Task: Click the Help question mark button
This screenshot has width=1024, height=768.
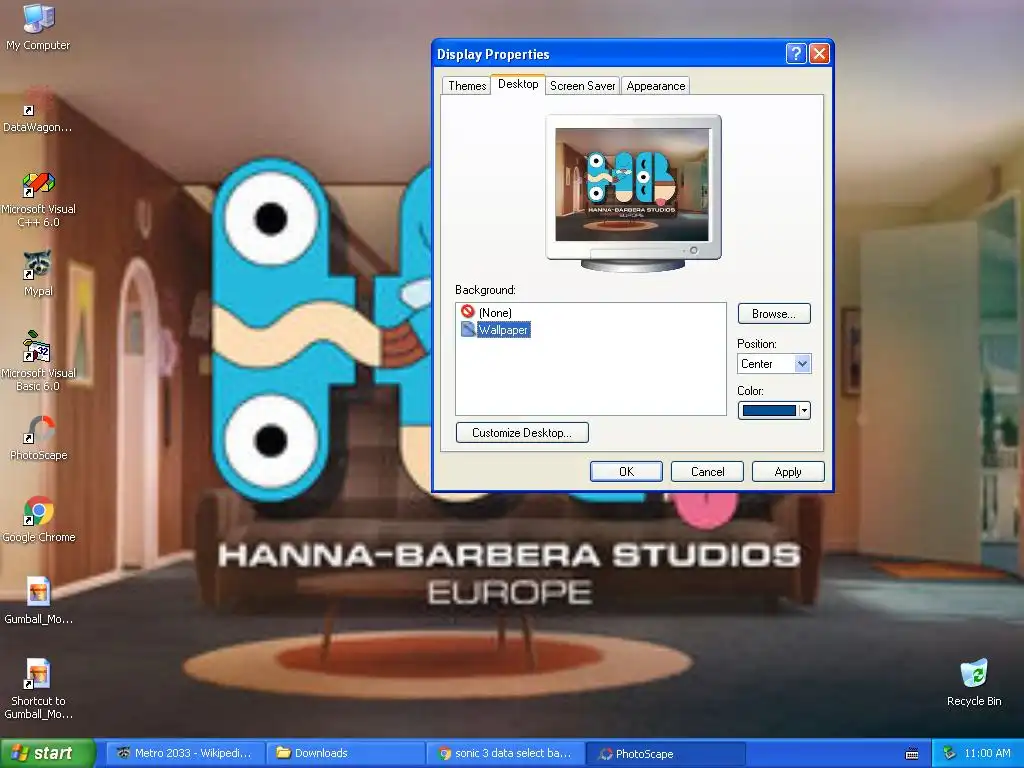Action: [795, 54]
